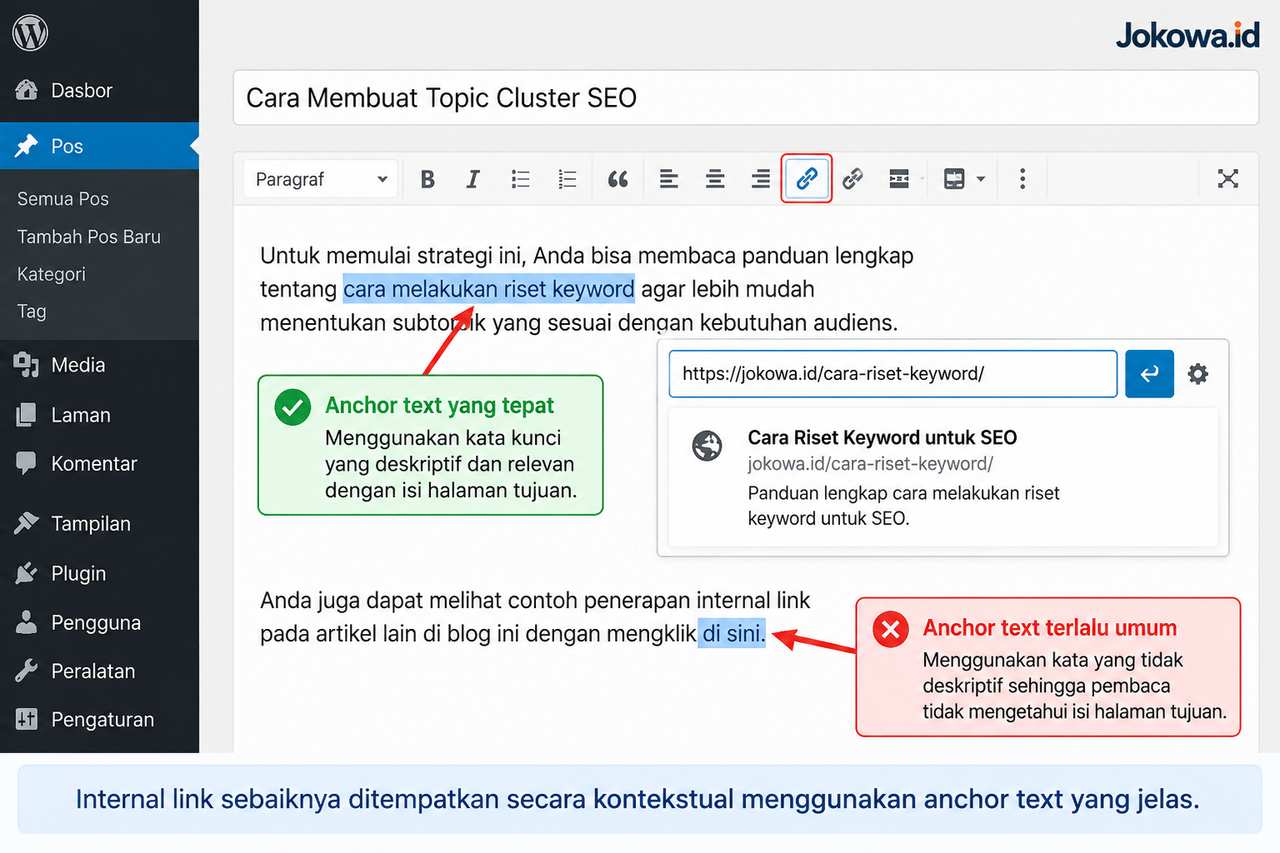Viewport: 1280px width, 853px height.
Task: Open the Kategori submenu item
Action: [x=51, y=274]
